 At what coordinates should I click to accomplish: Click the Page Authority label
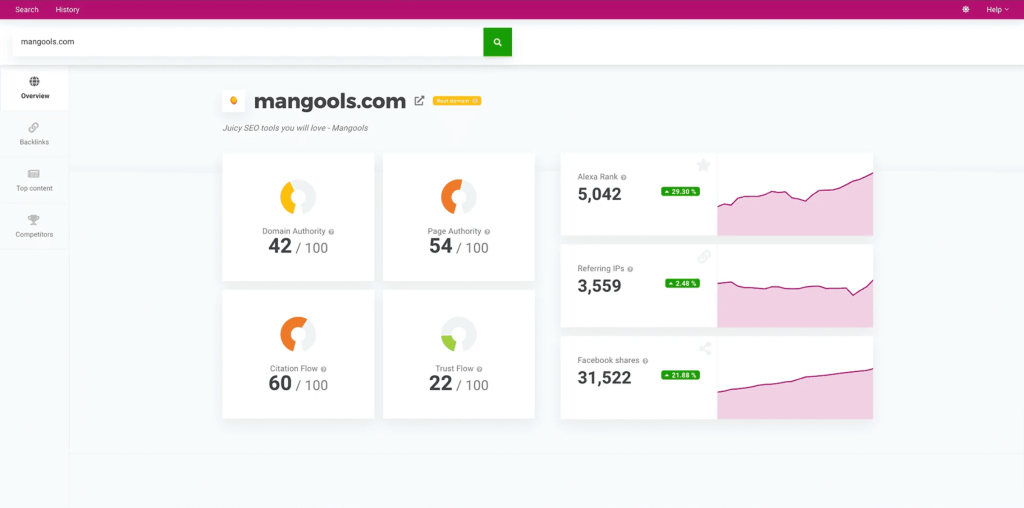(x=455, y=232)
